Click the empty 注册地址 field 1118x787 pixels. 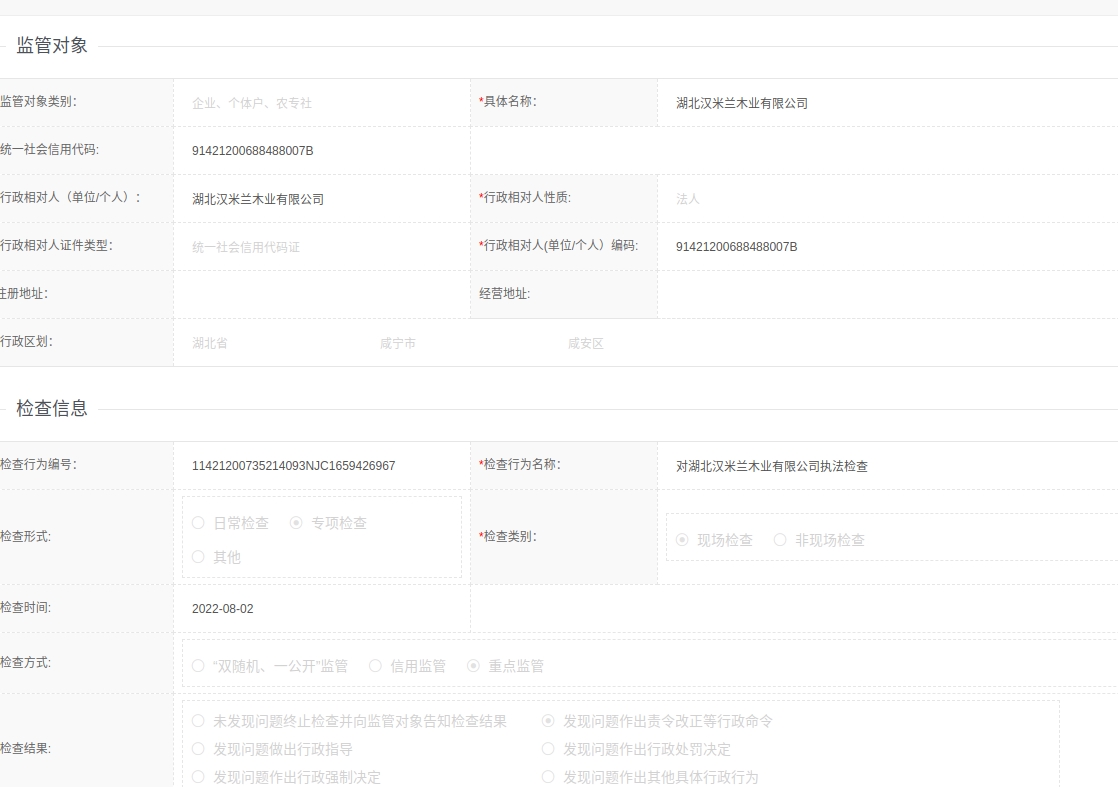click(x=322, y=294)
